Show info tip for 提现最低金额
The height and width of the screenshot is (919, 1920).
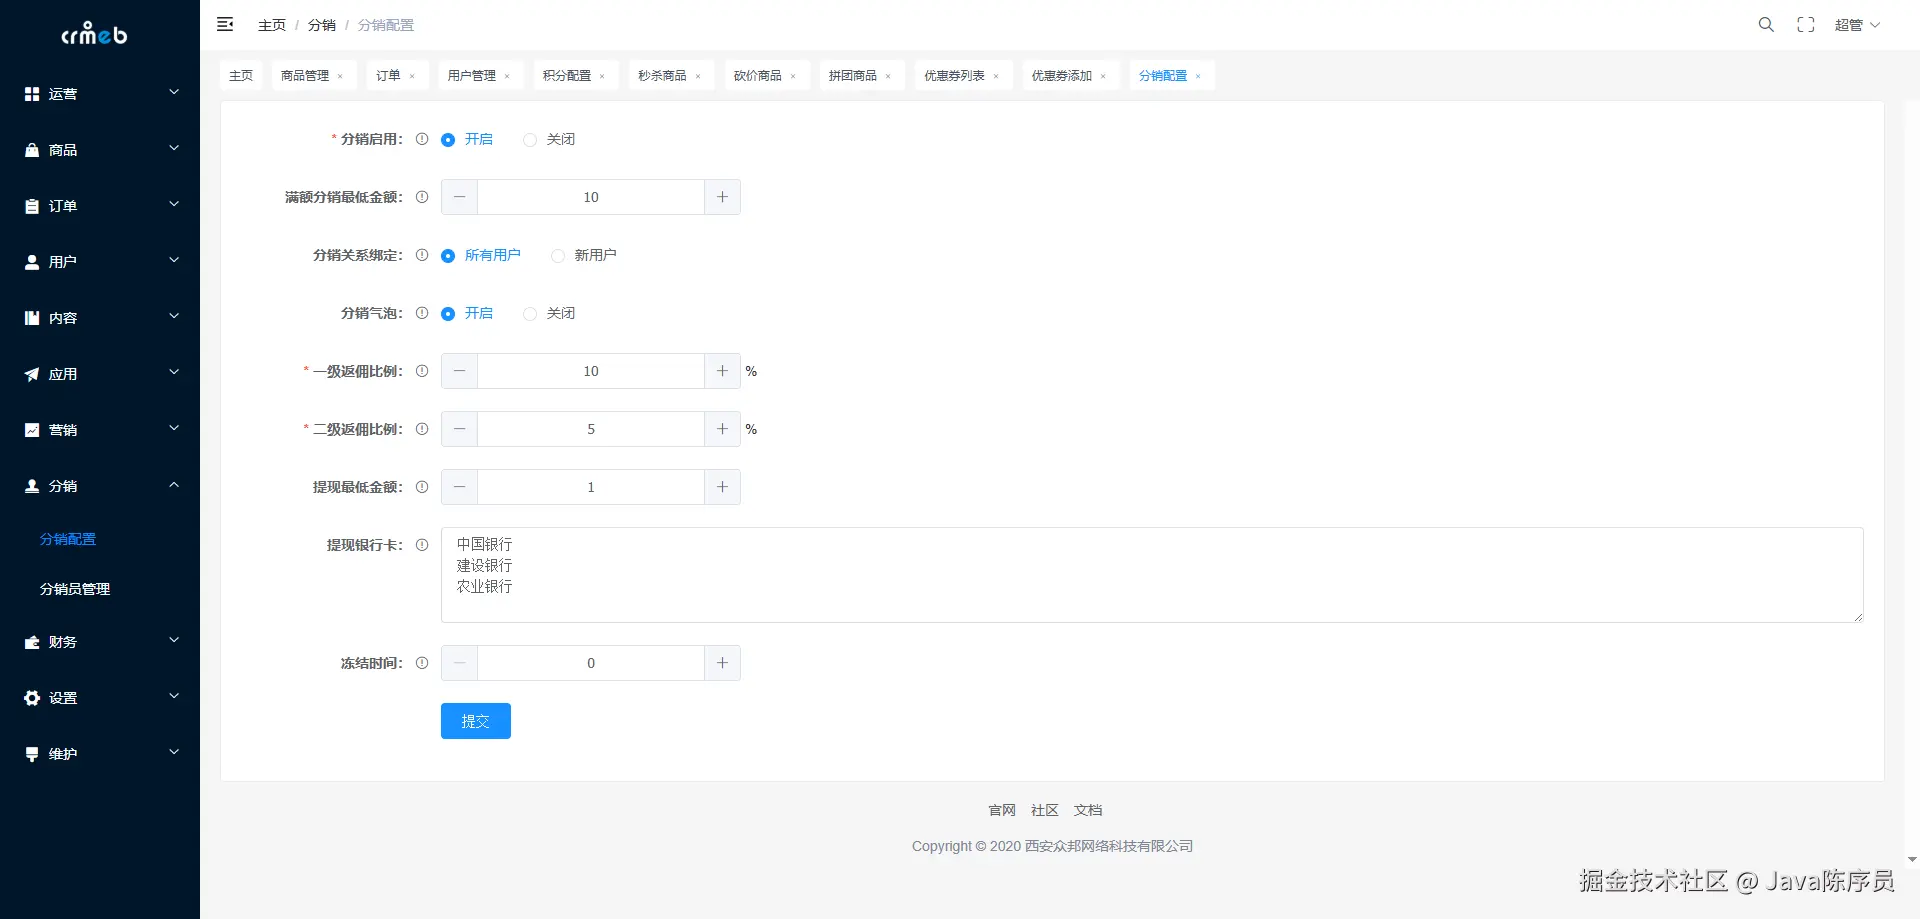click(x=422, y=487)
